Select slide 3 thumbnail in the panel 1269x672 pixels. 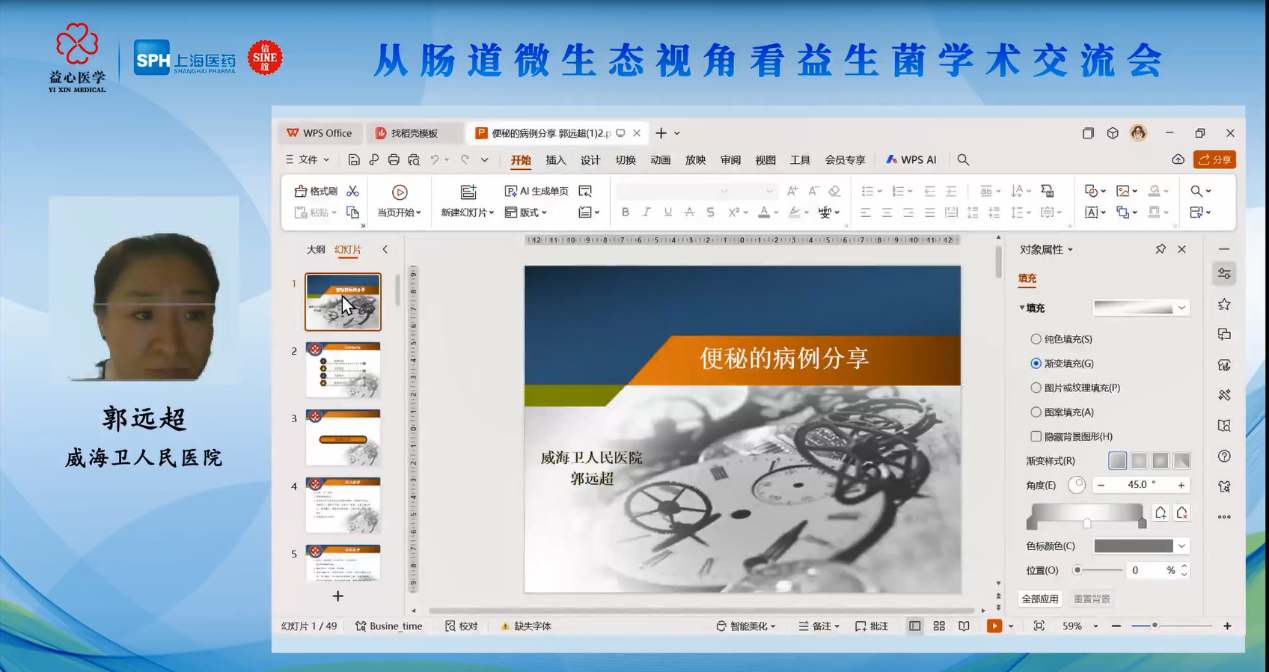point(343,437)
